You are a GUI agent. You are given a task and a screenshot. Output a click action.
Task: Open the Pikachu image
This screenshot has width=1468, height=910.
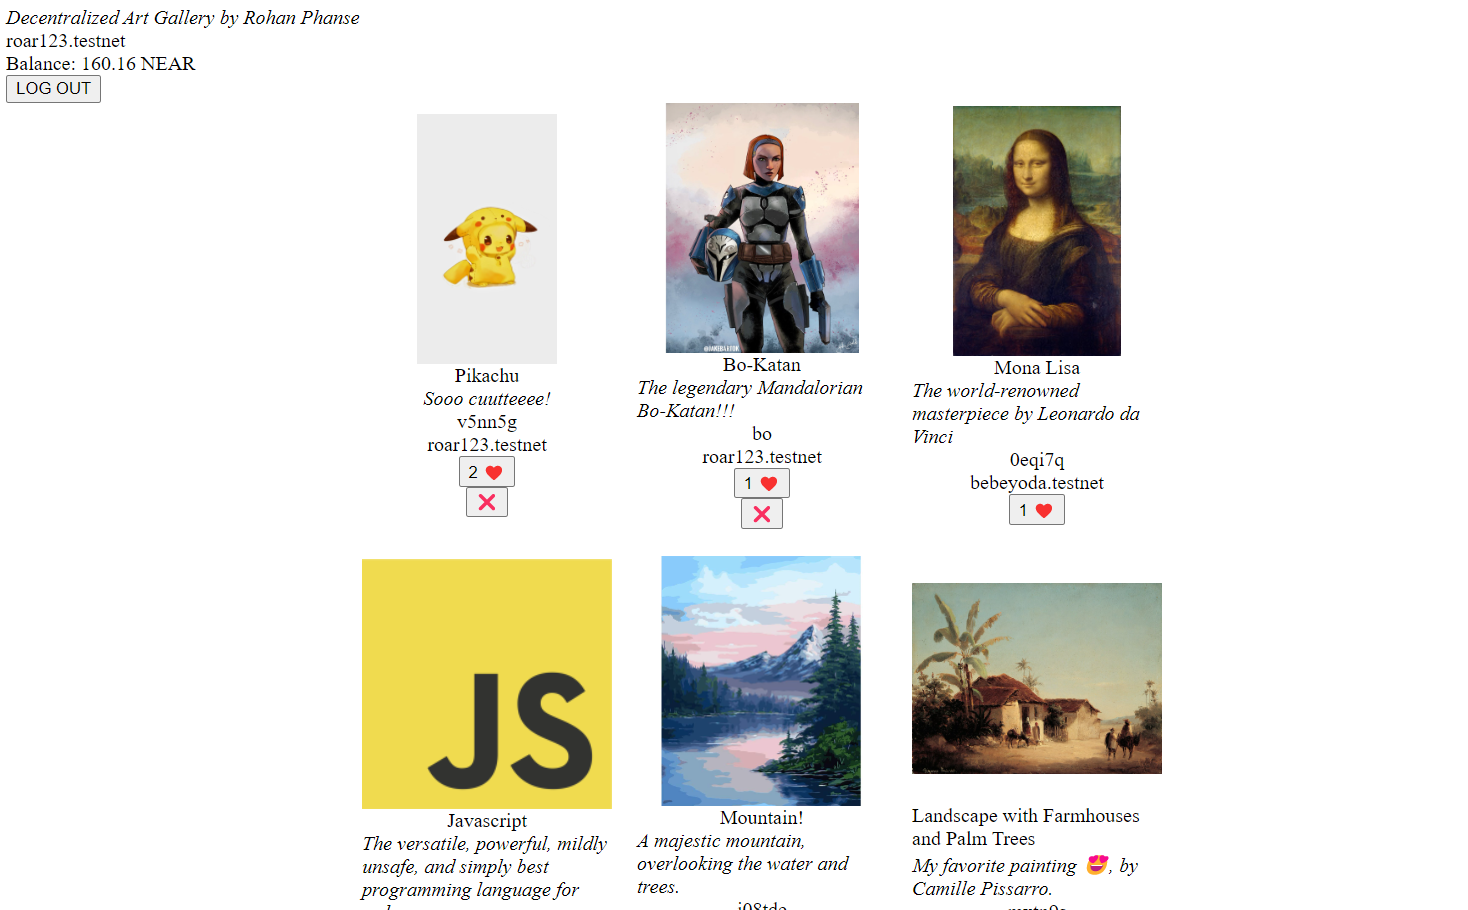pos(487,239)
